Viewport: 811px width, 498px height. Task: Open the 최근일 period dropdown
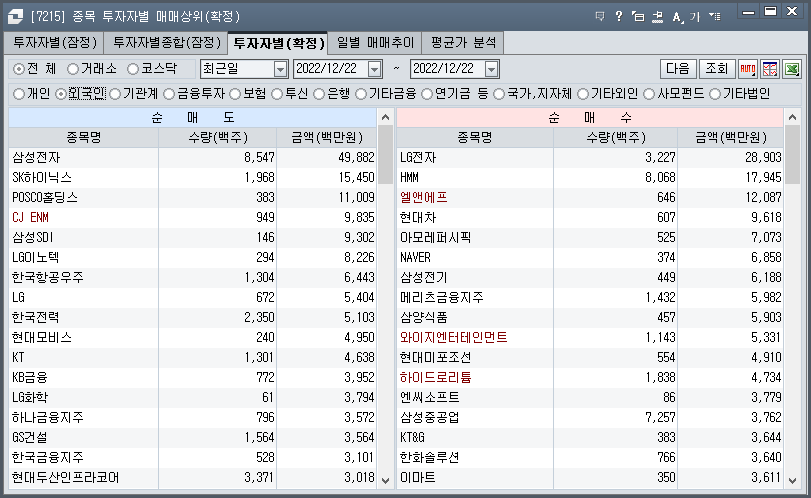click(x=280, y=69)
